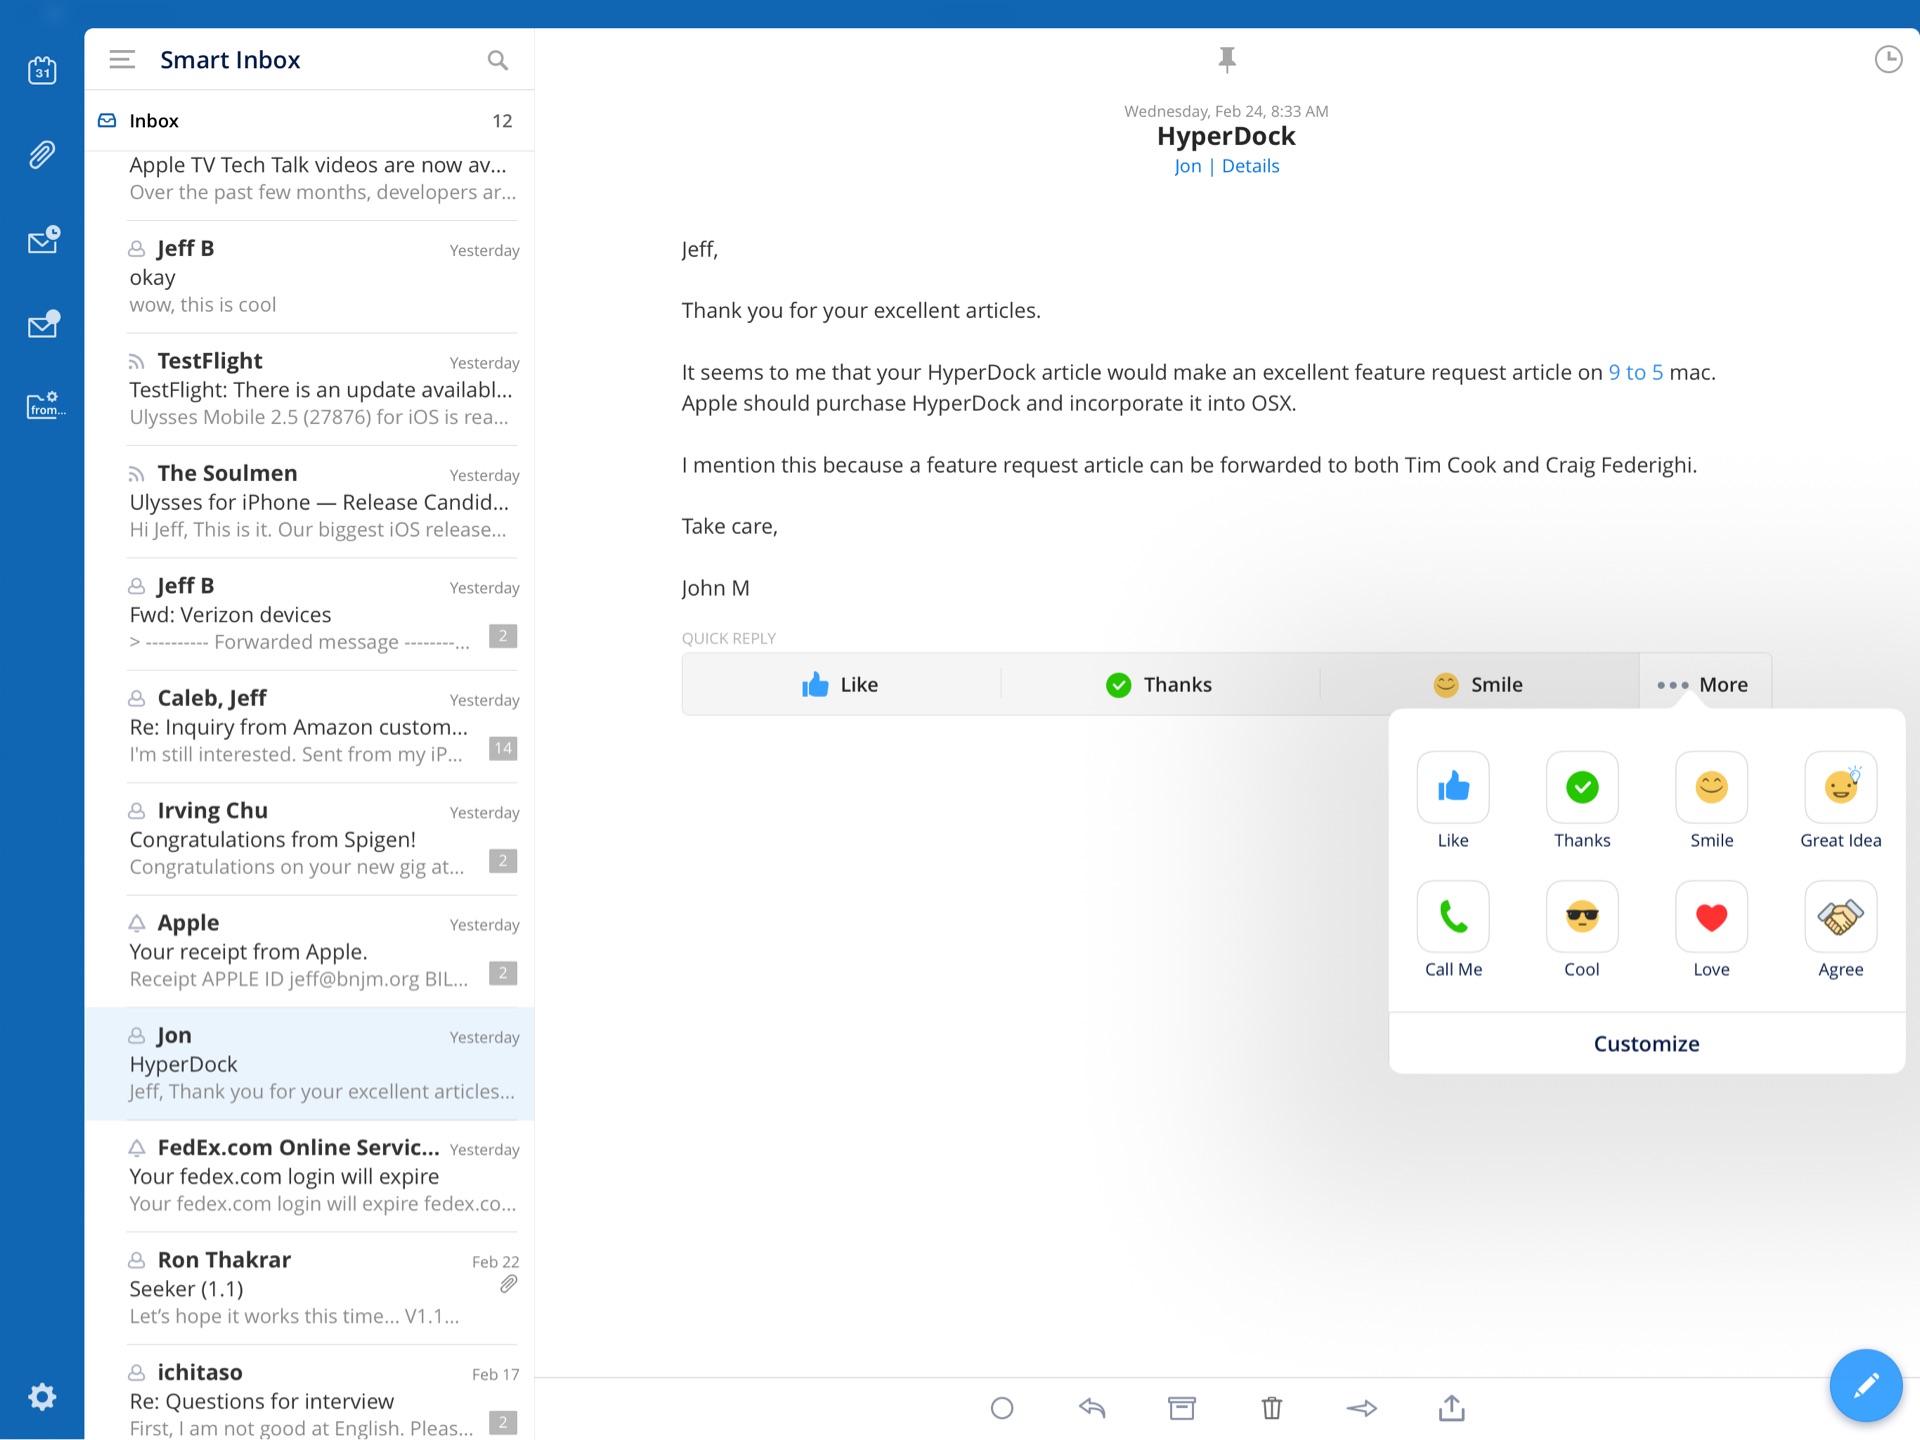Mark message read with circle icon
The width and height of the screenshot is (1920, 1440).
(x=1002, y=1408)
